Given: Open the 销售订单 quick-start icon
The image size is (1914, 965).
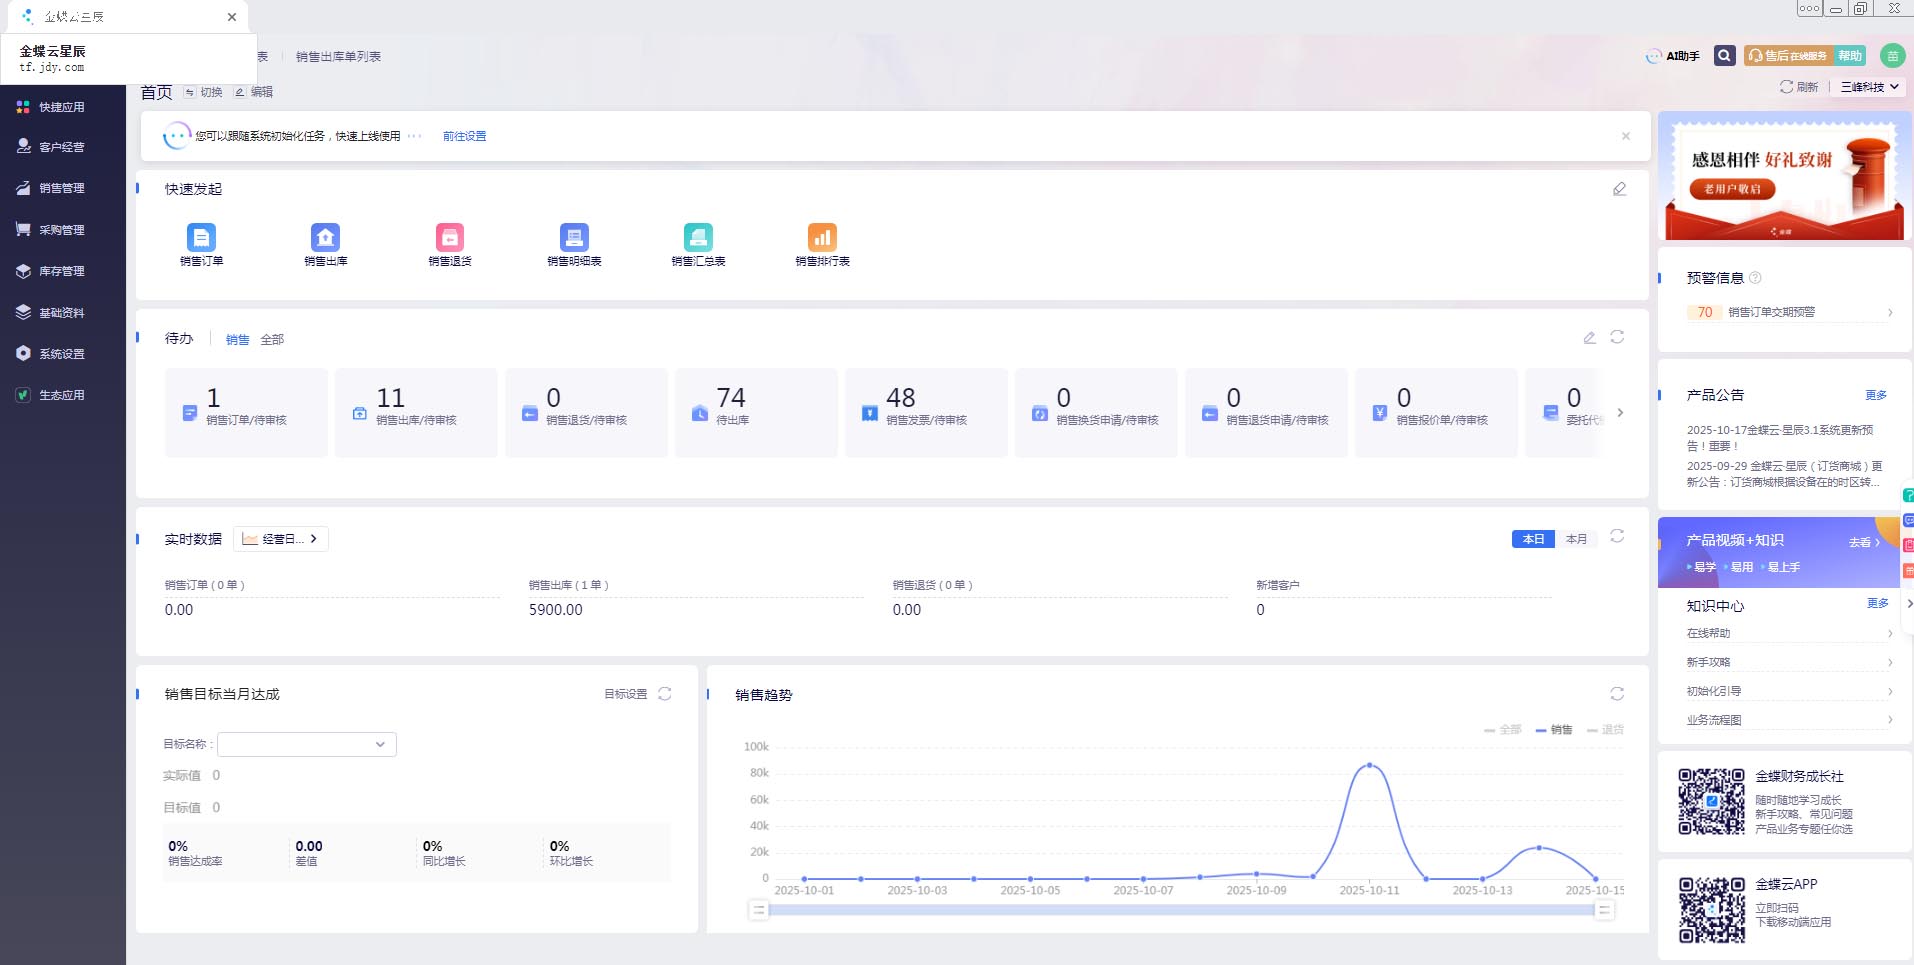Looking at the screenshot, I should (201, 238).
